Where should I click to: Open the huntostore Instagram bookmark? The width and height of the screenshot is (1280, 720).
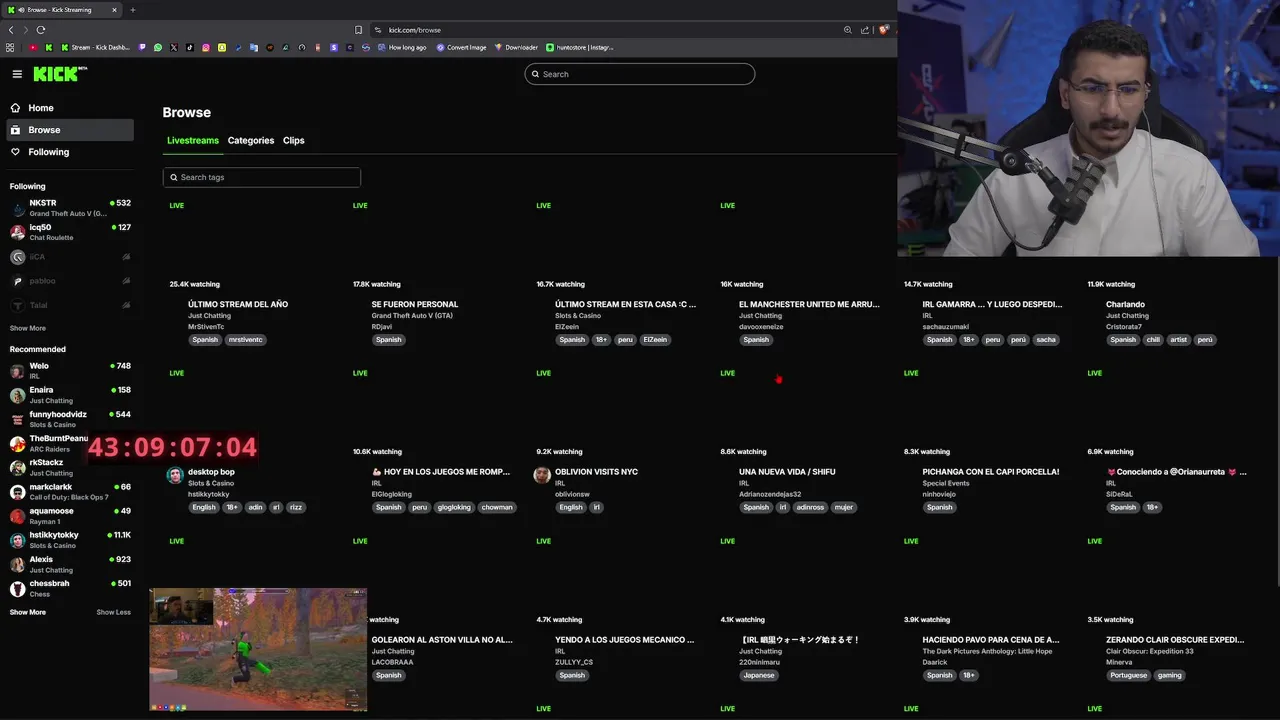point(580,47)
